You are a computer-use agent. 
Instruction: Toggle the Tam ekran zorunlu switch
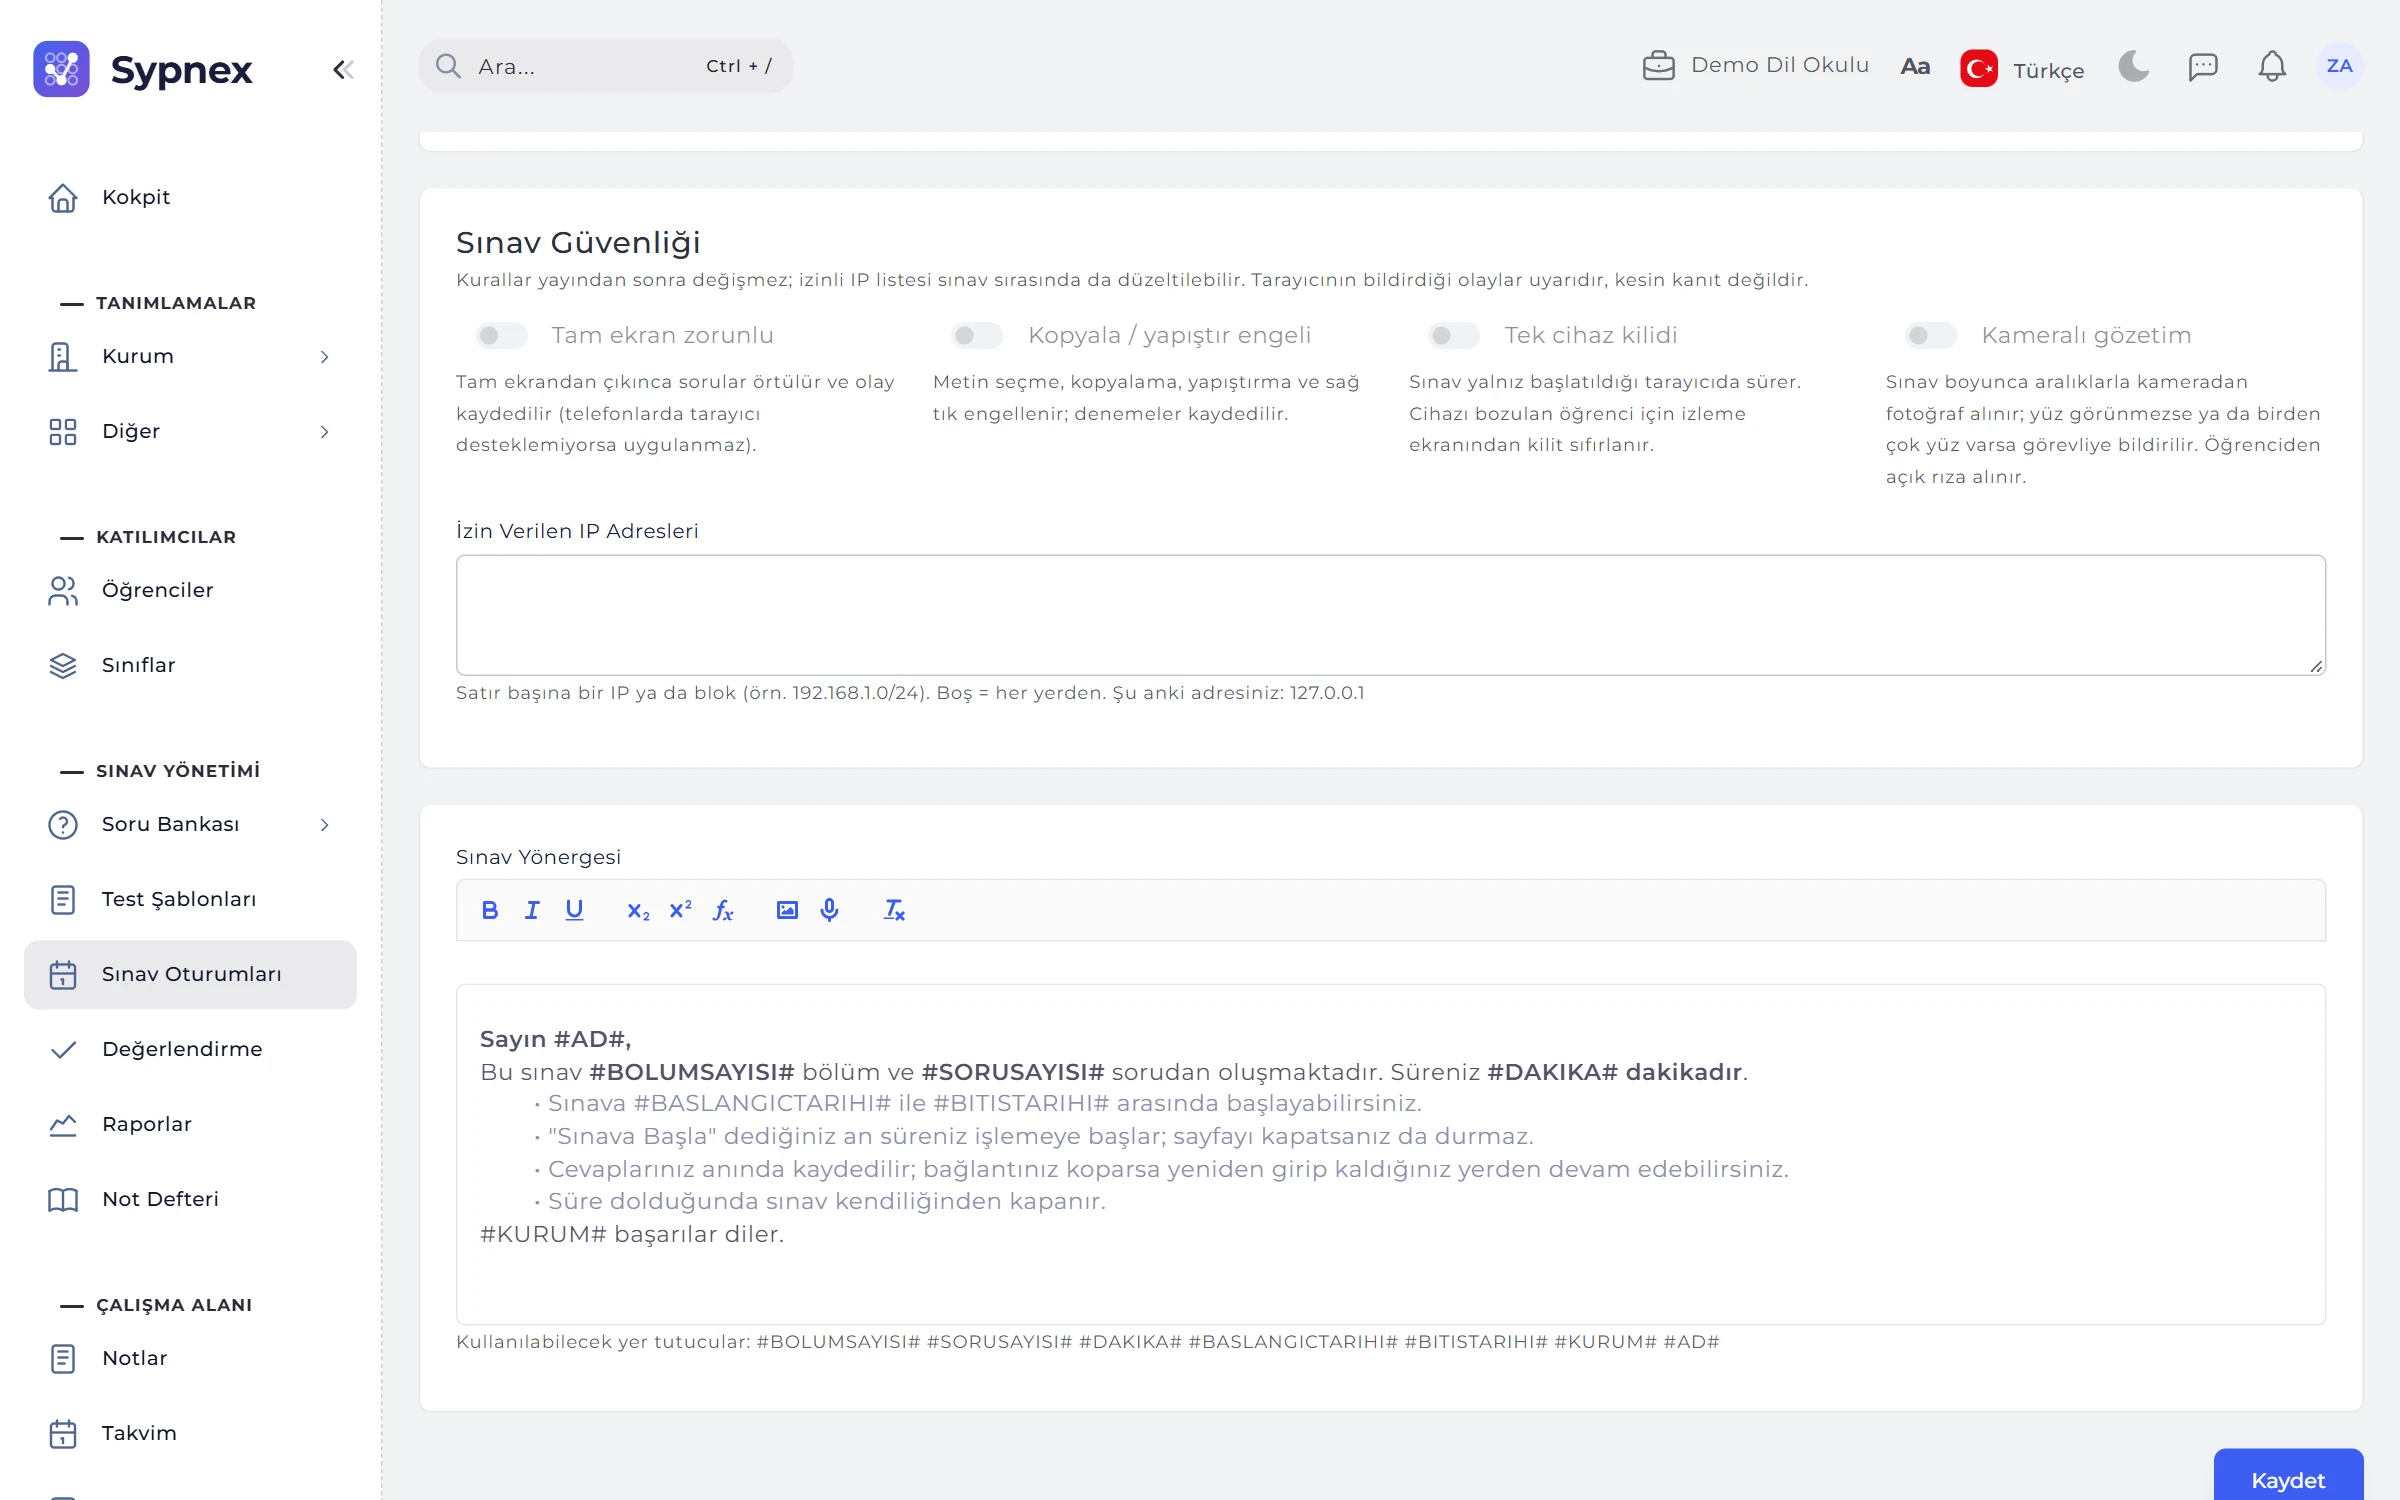coord(502,335)
